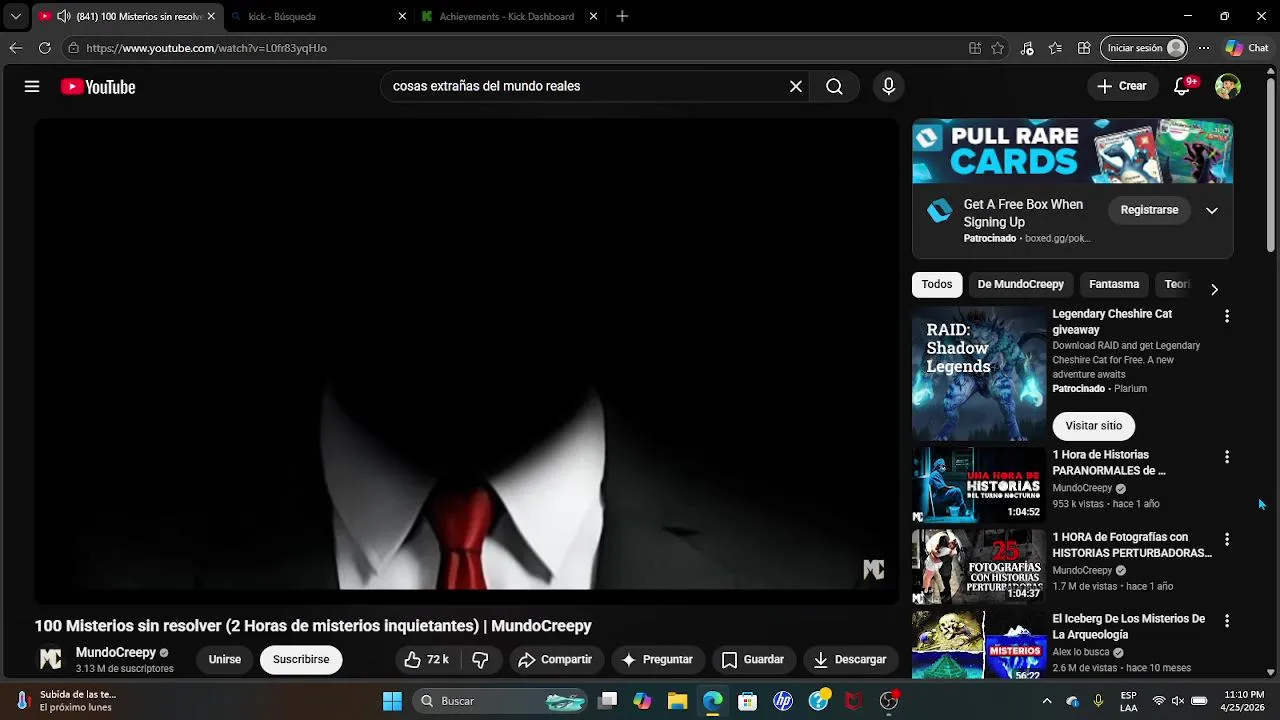Open YouTube notifications bell

[1182, 87]
